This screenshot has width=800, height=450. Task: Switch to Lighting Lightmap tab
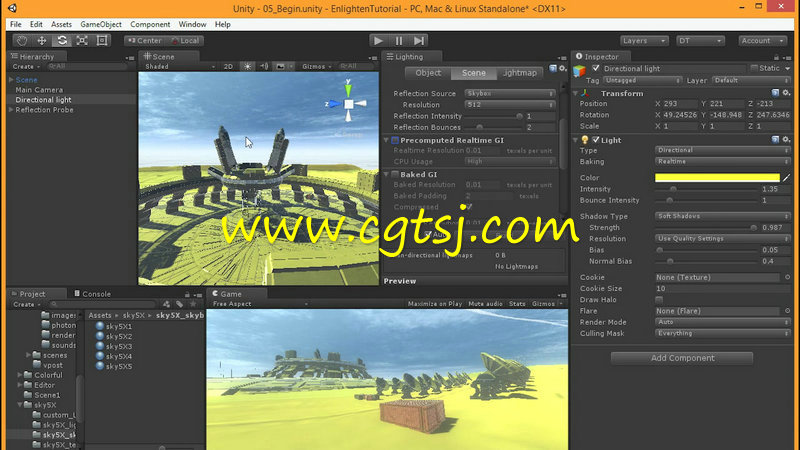519,73
